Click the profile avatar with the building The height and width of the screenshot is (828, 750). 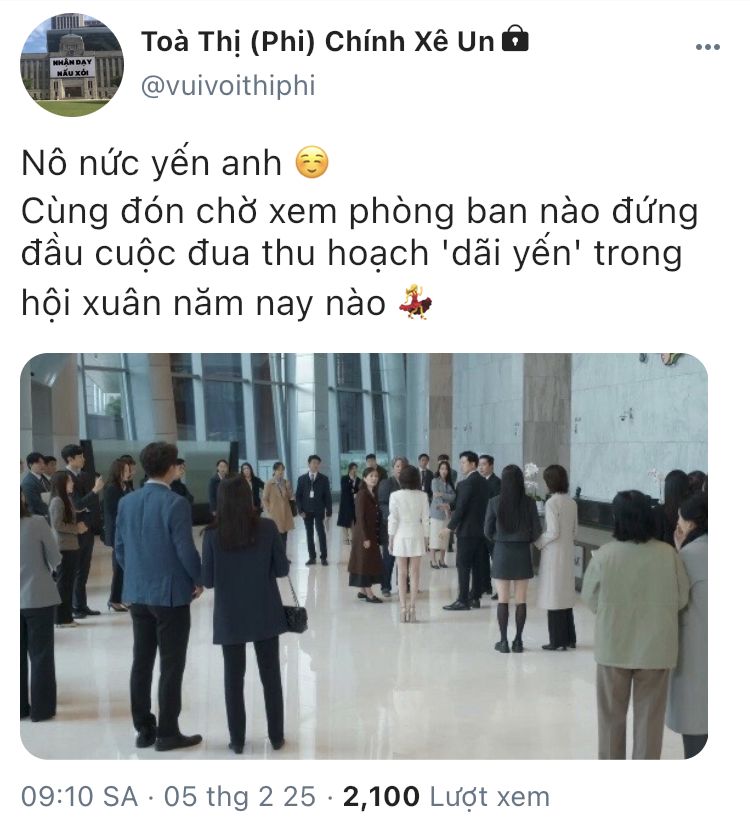pyautogui.click(x=72, y=64)
